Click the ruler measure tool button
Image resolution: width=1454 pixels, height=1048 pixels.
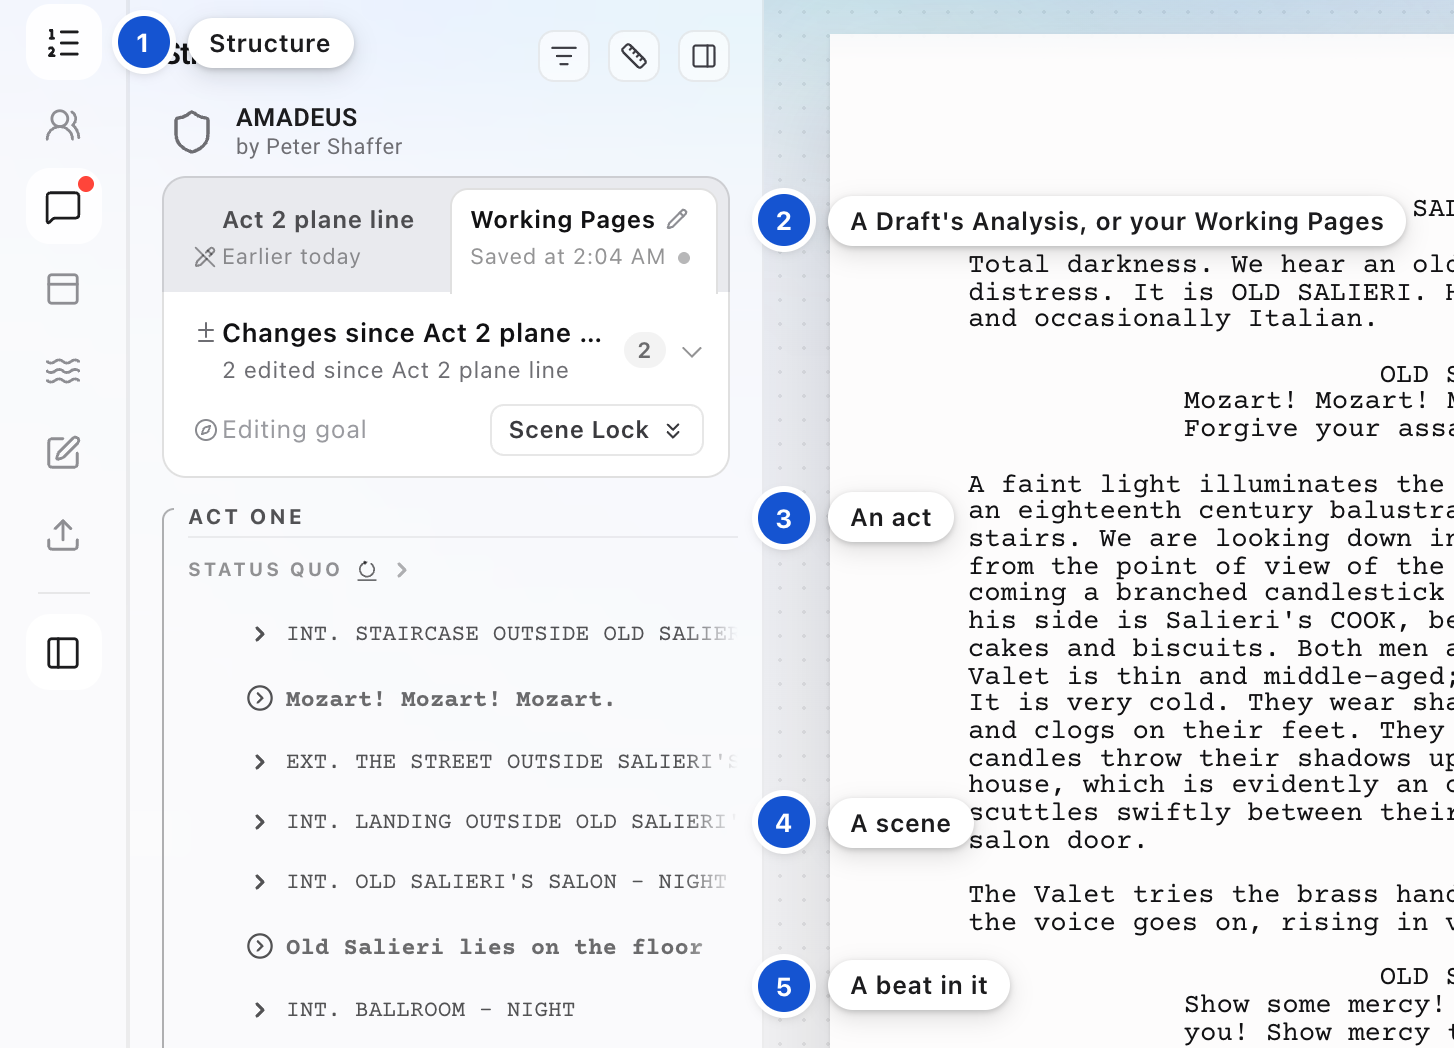tap(634, 56)
